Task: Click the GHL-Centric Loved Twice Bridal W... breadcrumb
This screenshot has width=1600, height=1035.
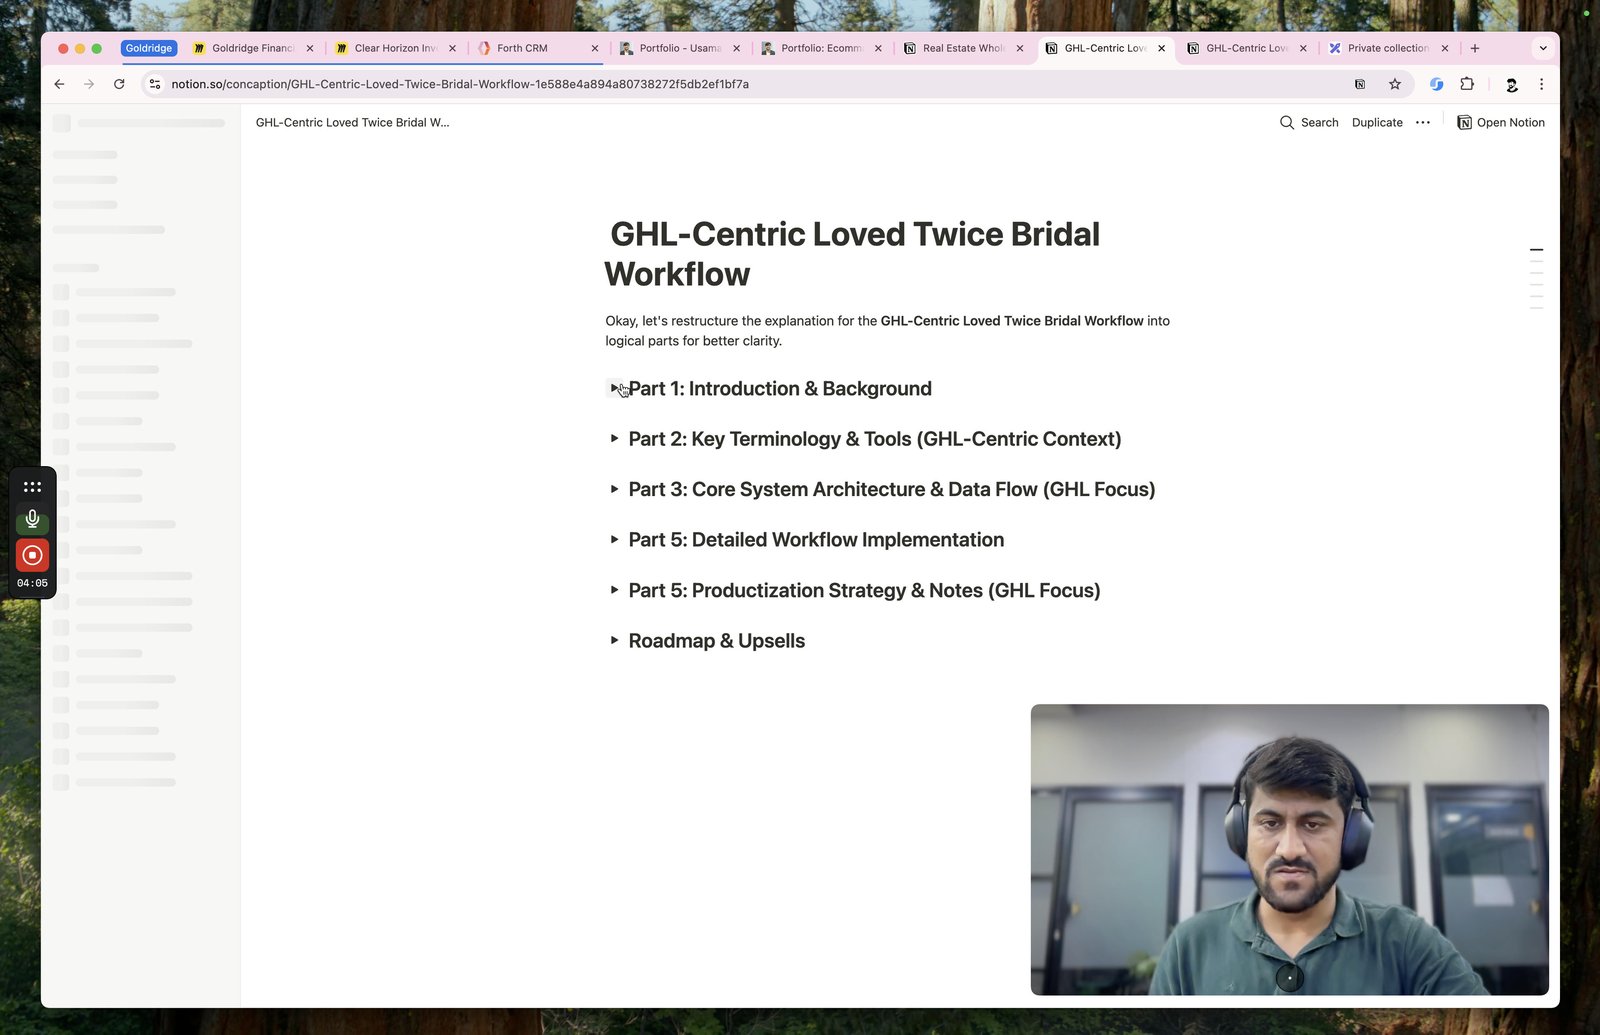Action: click(x=353, y=122)
